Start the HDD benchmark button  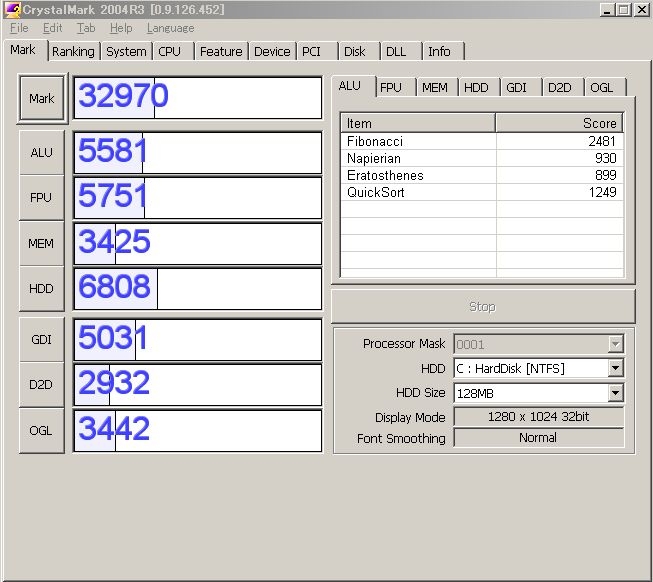click(41, 289)
